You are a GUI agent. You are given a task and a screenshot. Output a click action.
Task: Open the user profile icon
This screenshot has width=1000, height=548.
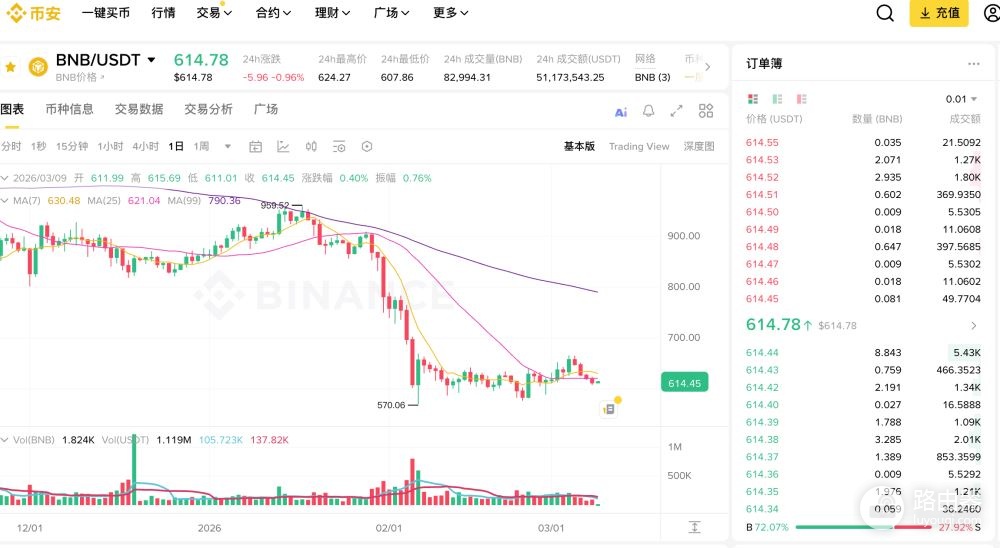coord(992,13)
